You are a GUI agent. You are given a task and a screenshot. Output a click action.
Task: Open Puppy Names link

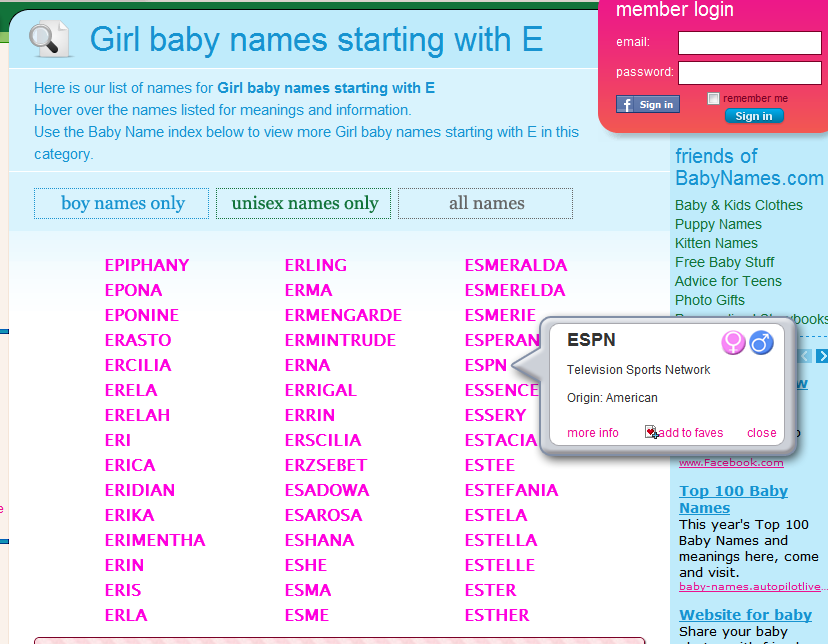[x=718, y=224]
